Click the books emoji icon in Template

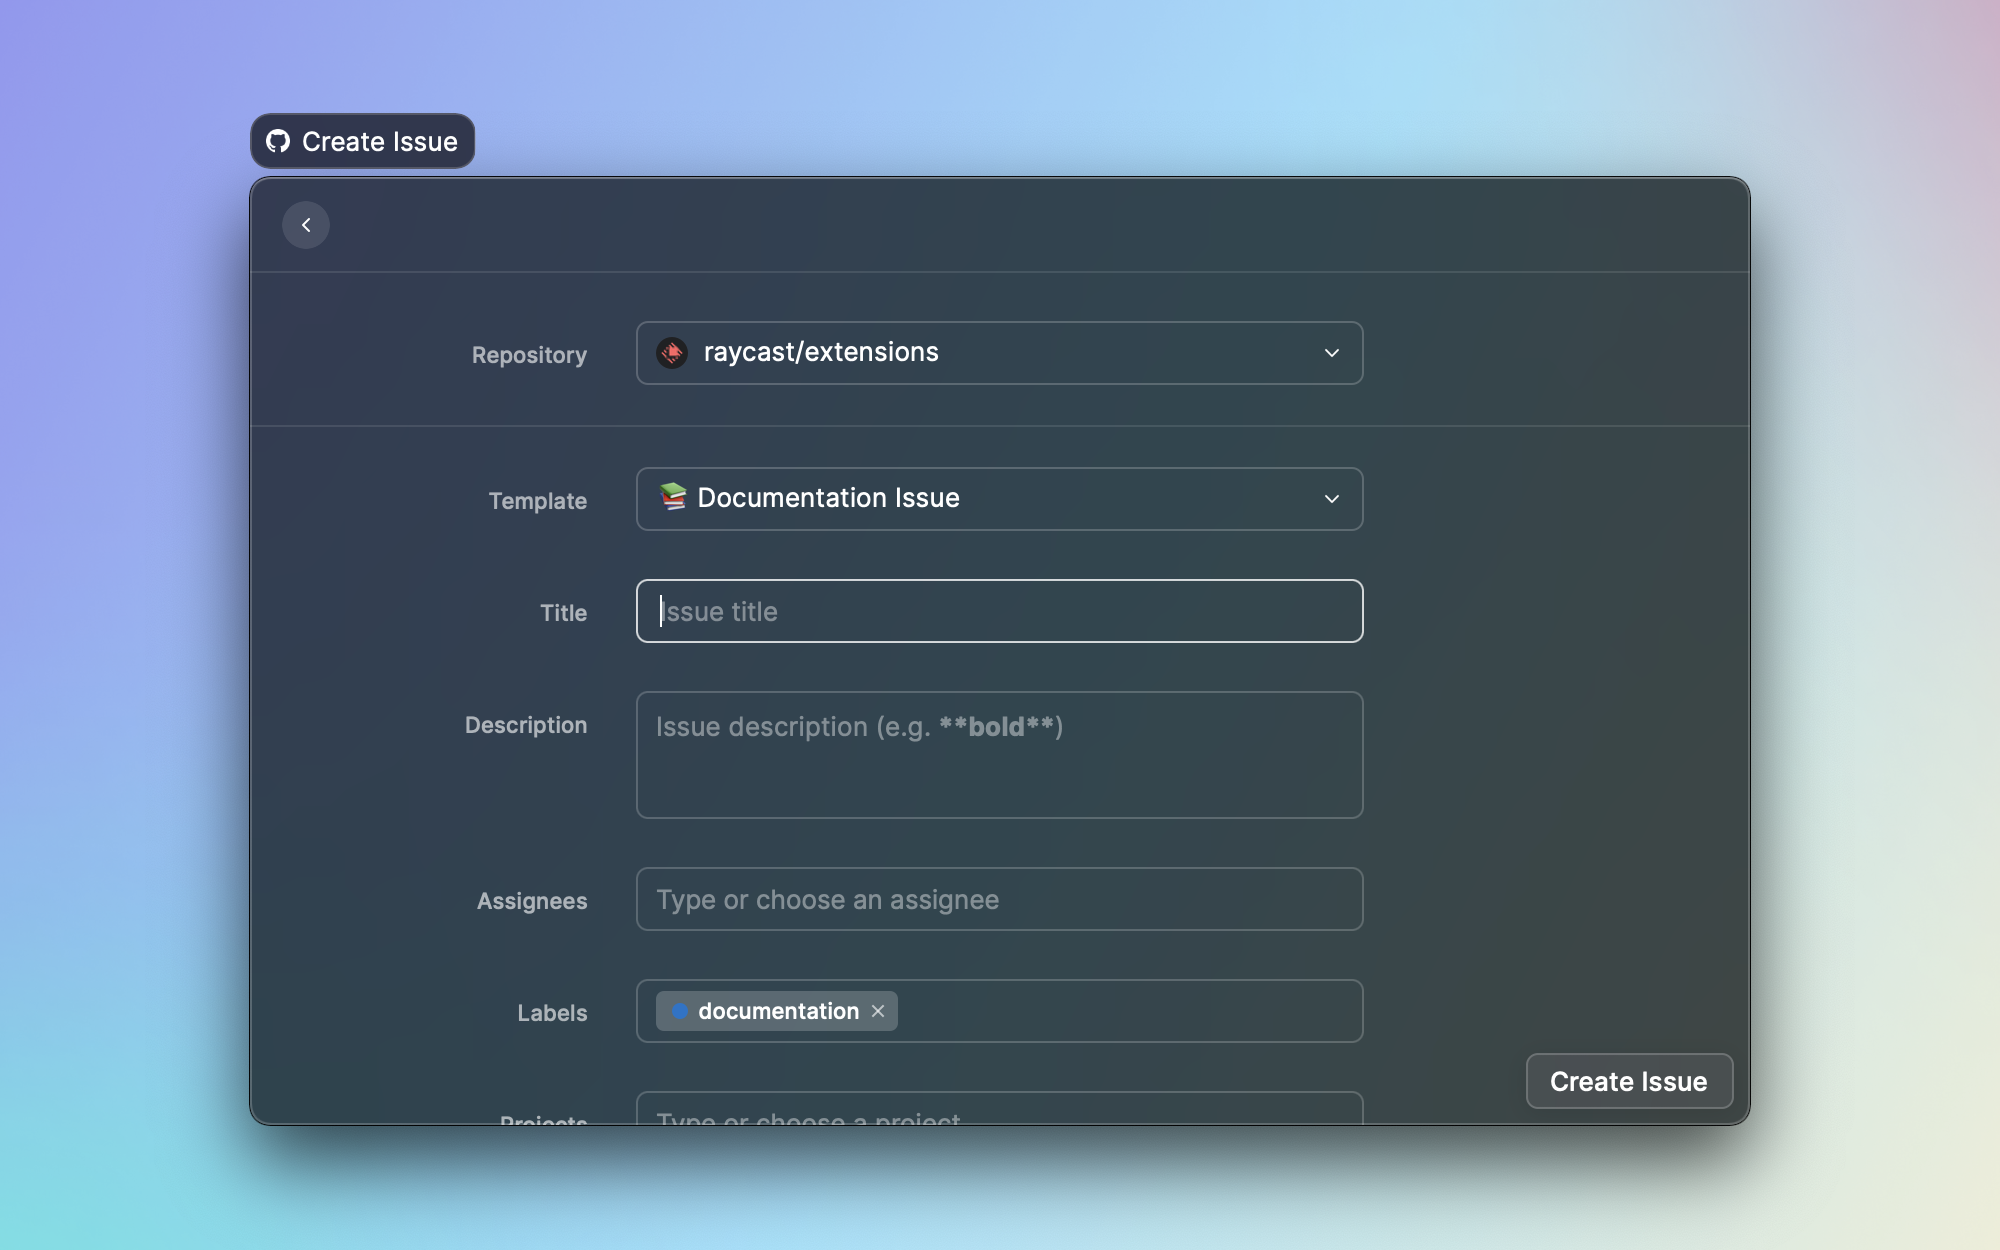coord(673,497)
